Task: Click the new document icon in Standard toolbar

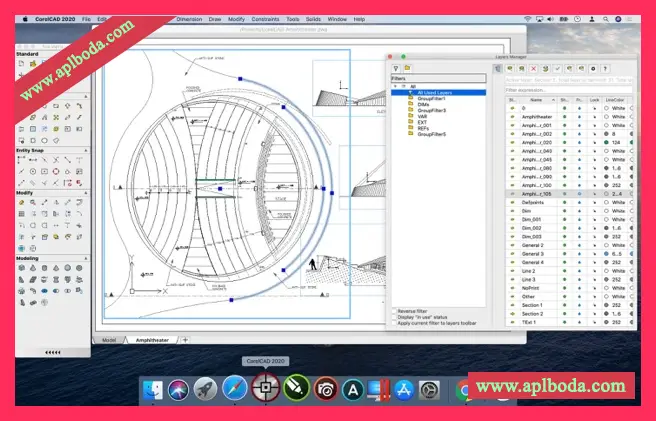Action: pos(21,63)
